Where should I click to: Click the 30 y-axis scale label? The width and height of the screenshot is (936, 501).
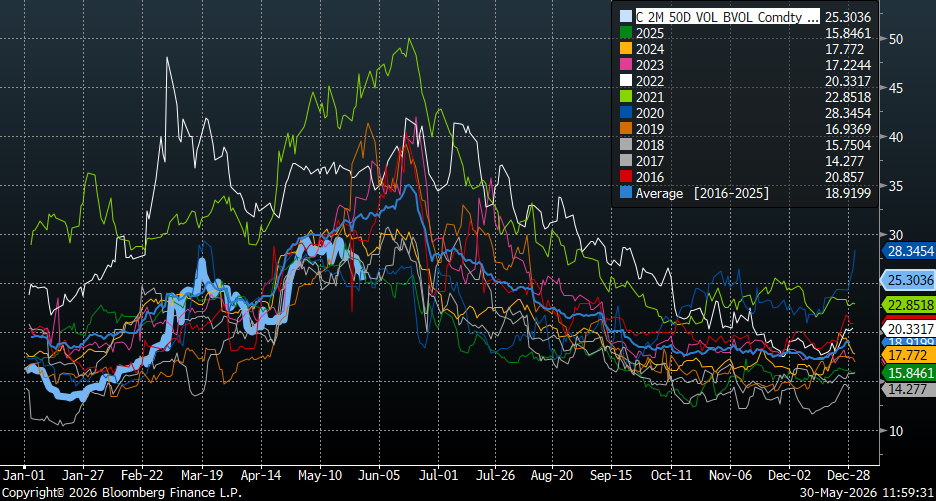coord(895,235)
